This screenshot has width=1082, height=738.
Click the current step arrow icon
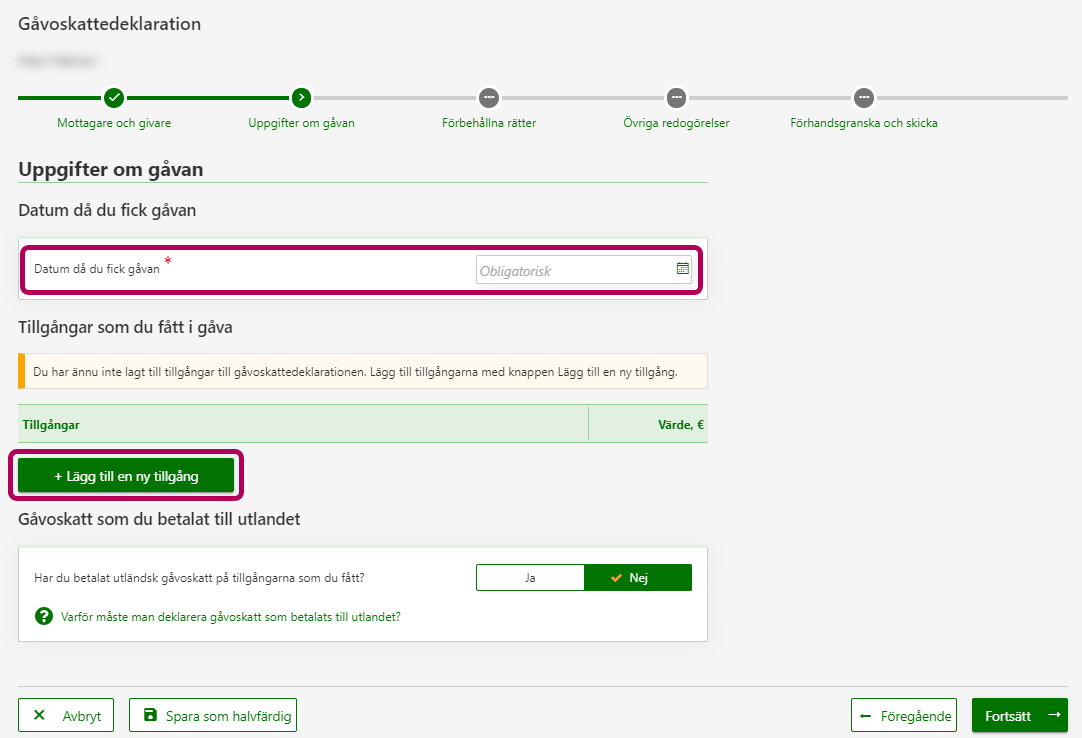coord(301,97)
